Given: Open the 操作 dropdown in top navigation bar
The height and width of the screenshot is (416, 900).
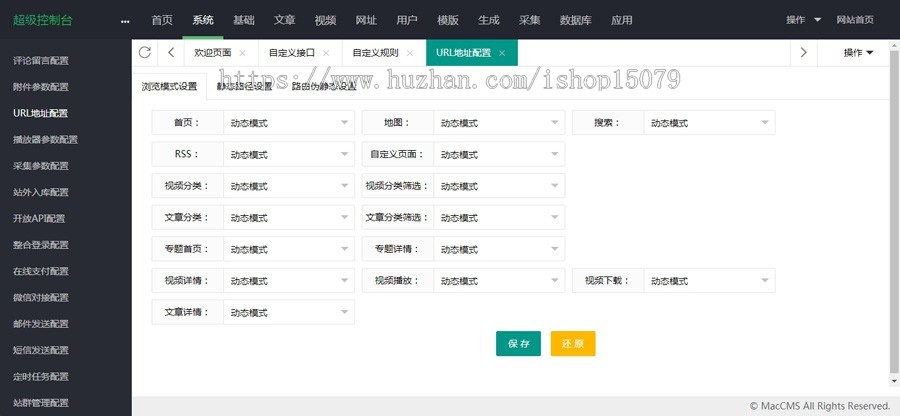Looking at the screenshot, I should pos(804,20).
